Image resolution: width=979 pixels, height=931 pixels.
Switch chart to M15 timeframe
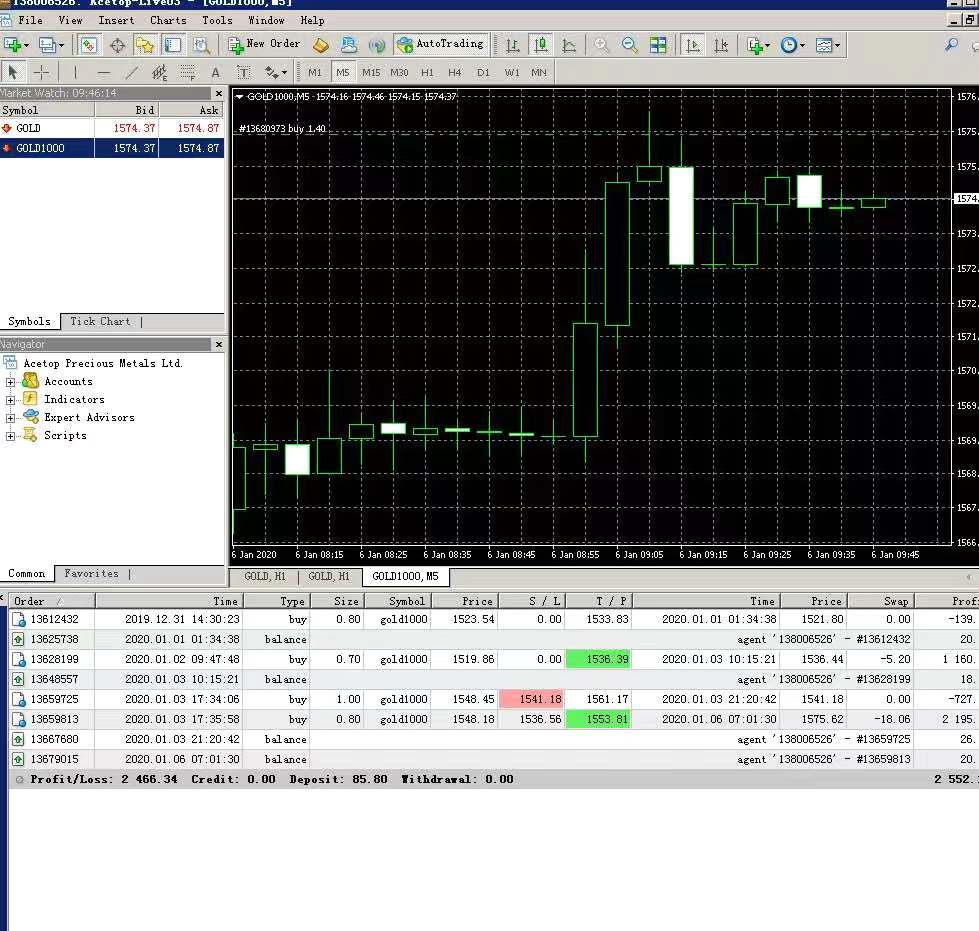click(x=371, y=72)
